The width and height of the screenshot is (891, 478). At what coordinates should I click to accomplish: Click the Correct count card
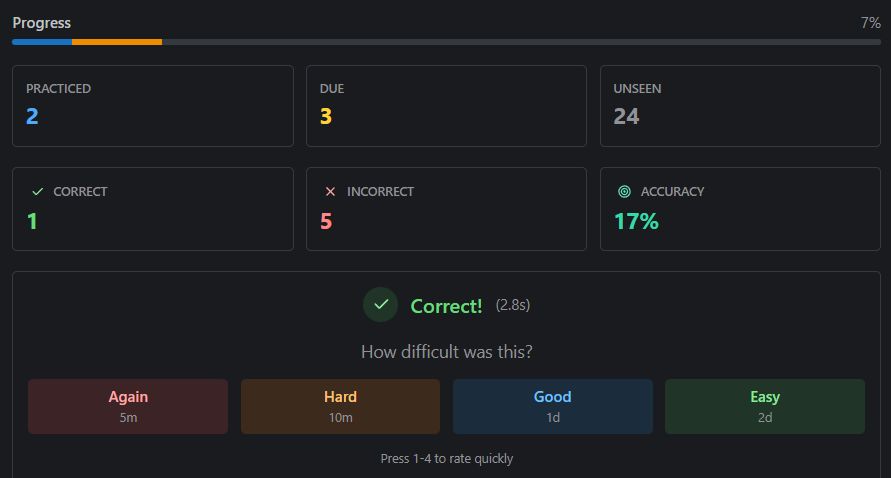153,209
